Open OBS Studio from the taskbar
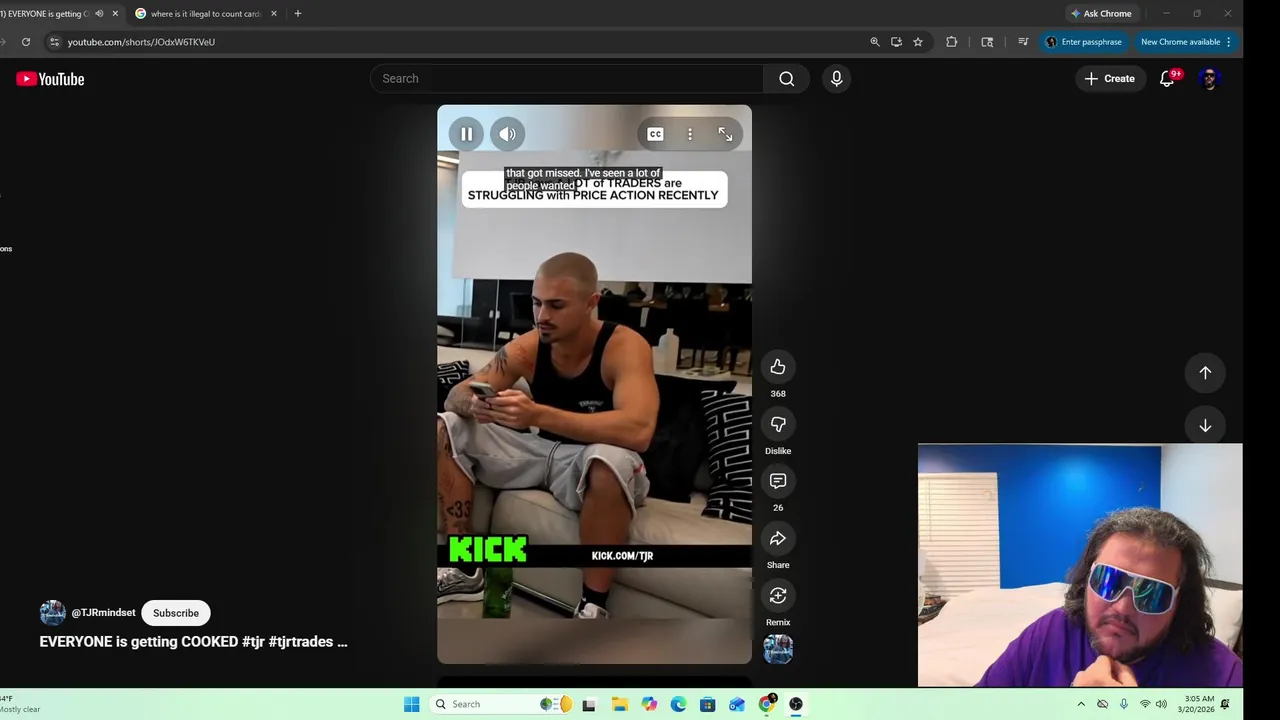 tap(796, 704)
